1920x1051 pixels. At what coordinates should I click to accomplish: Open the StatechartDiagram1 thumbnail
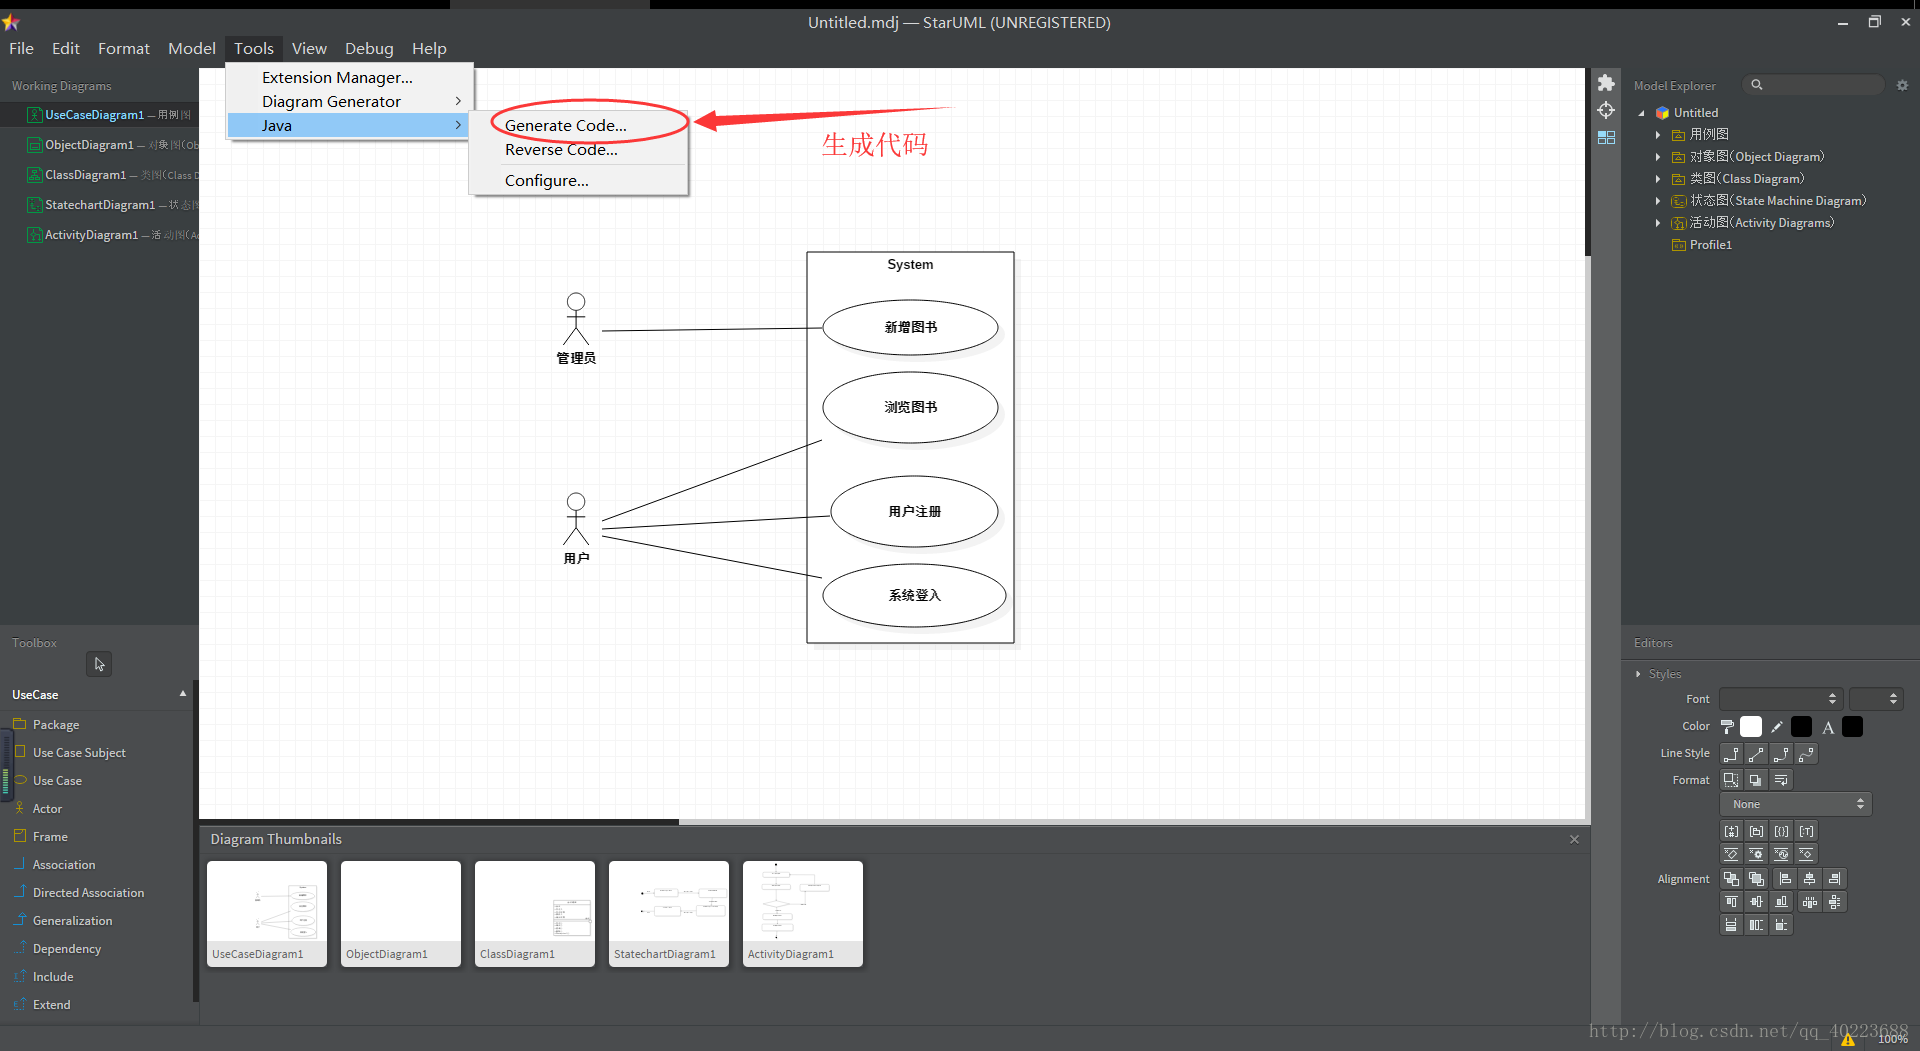[x=669, y=914]
